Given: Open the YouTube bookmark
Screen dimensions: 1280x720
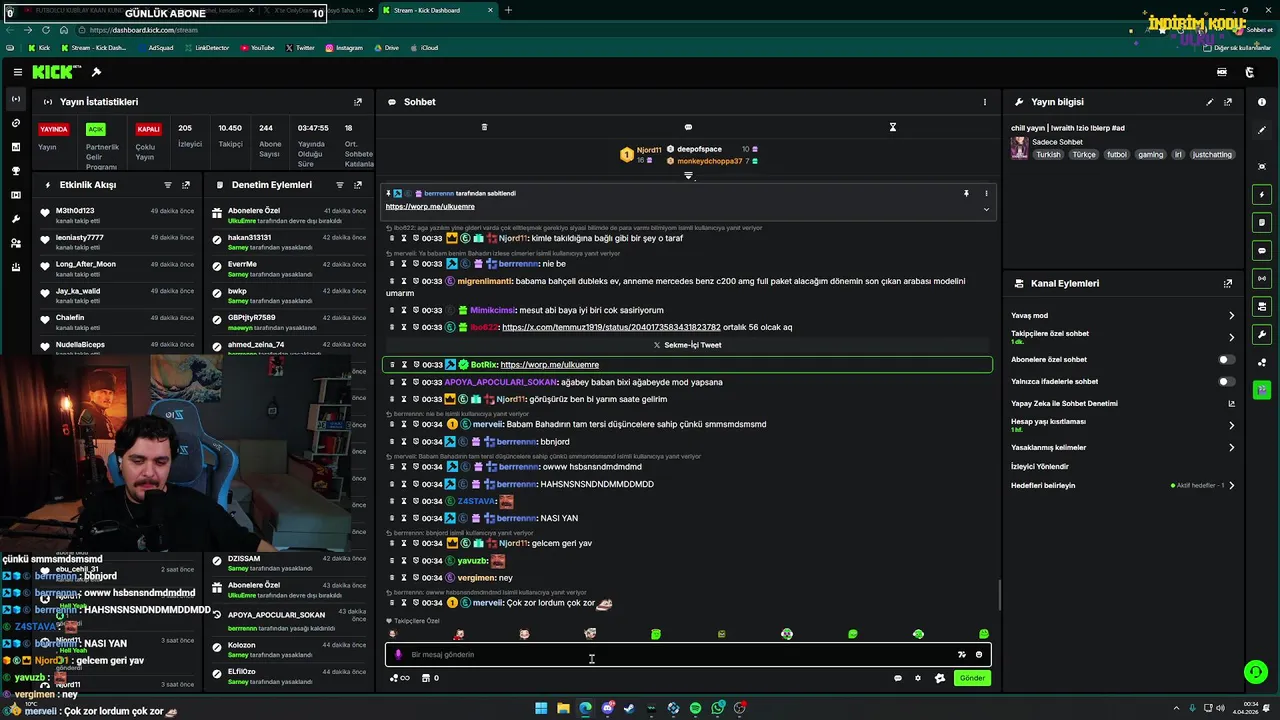Looking at the screenshot, I should (257, 47).
